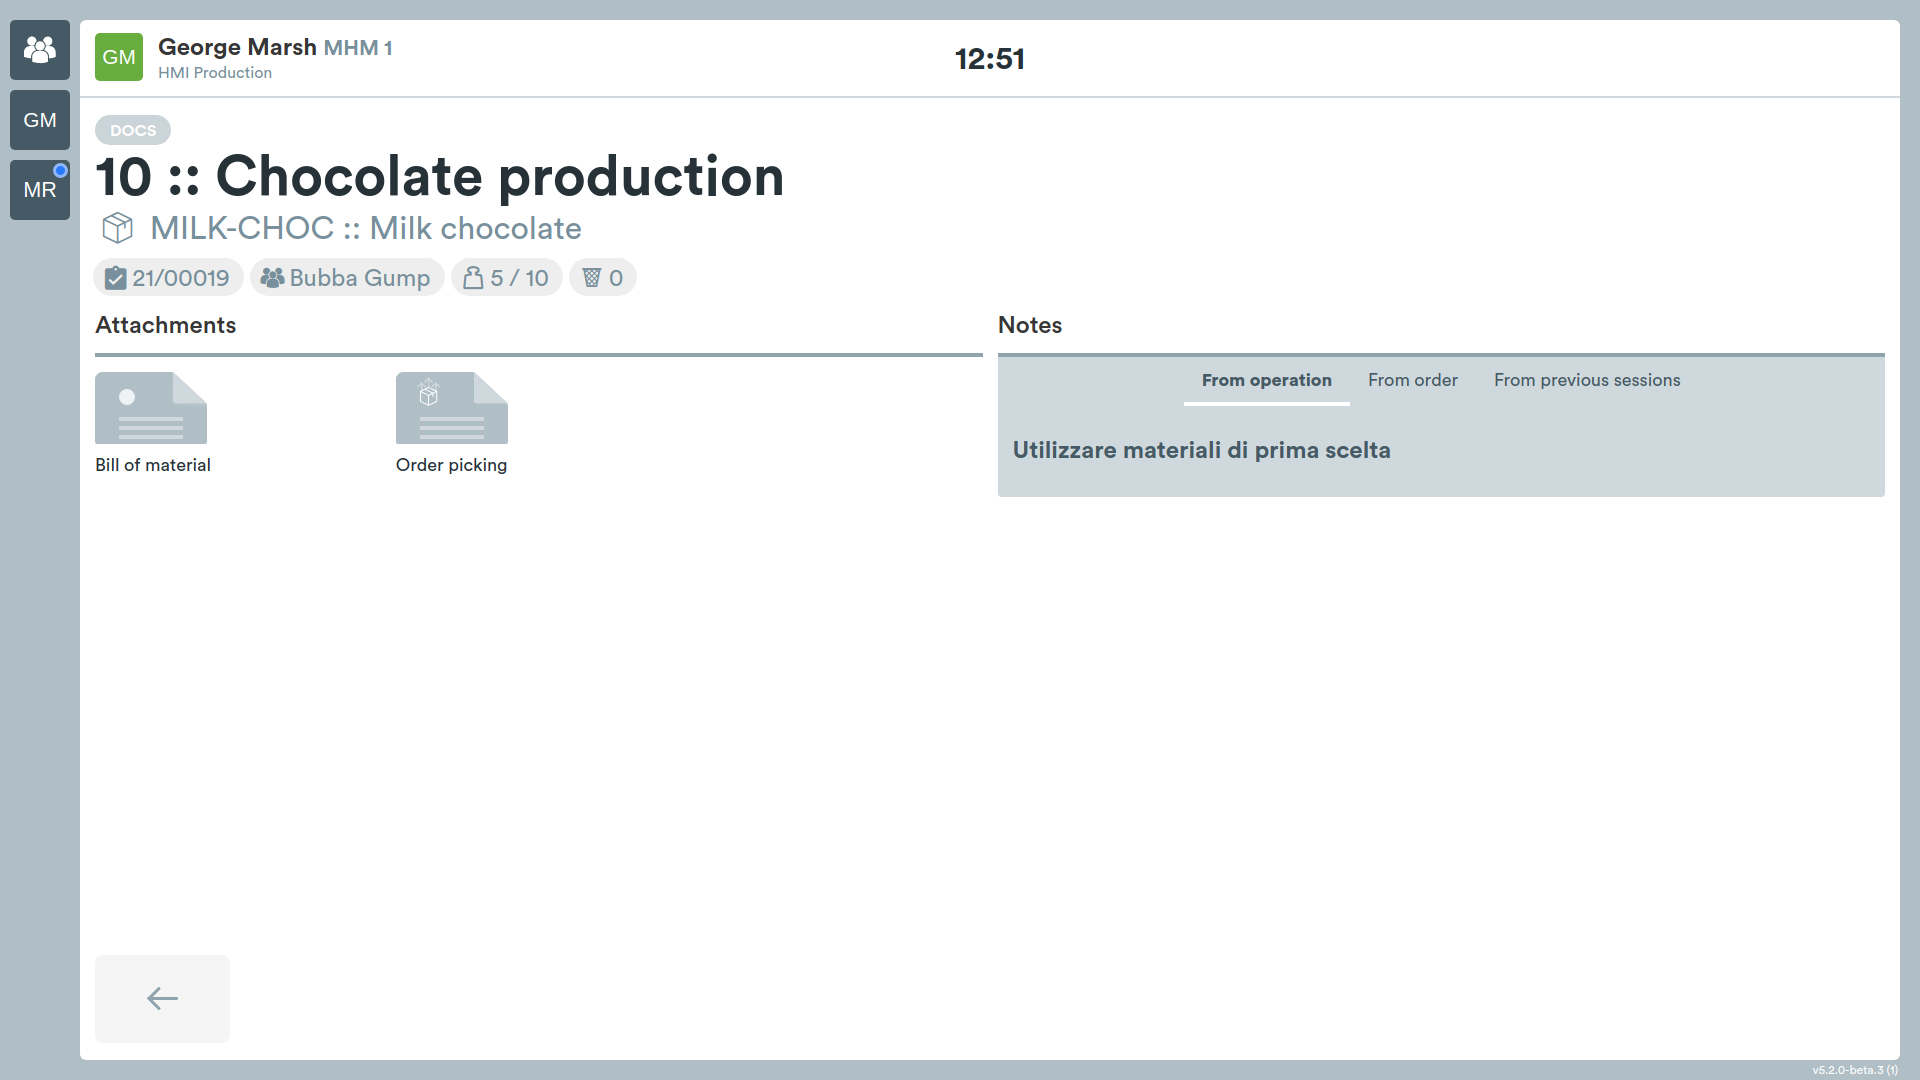Click the Notes section heading
1920x1080 pixels.
pyautogui.click(x=1030, y=325)
